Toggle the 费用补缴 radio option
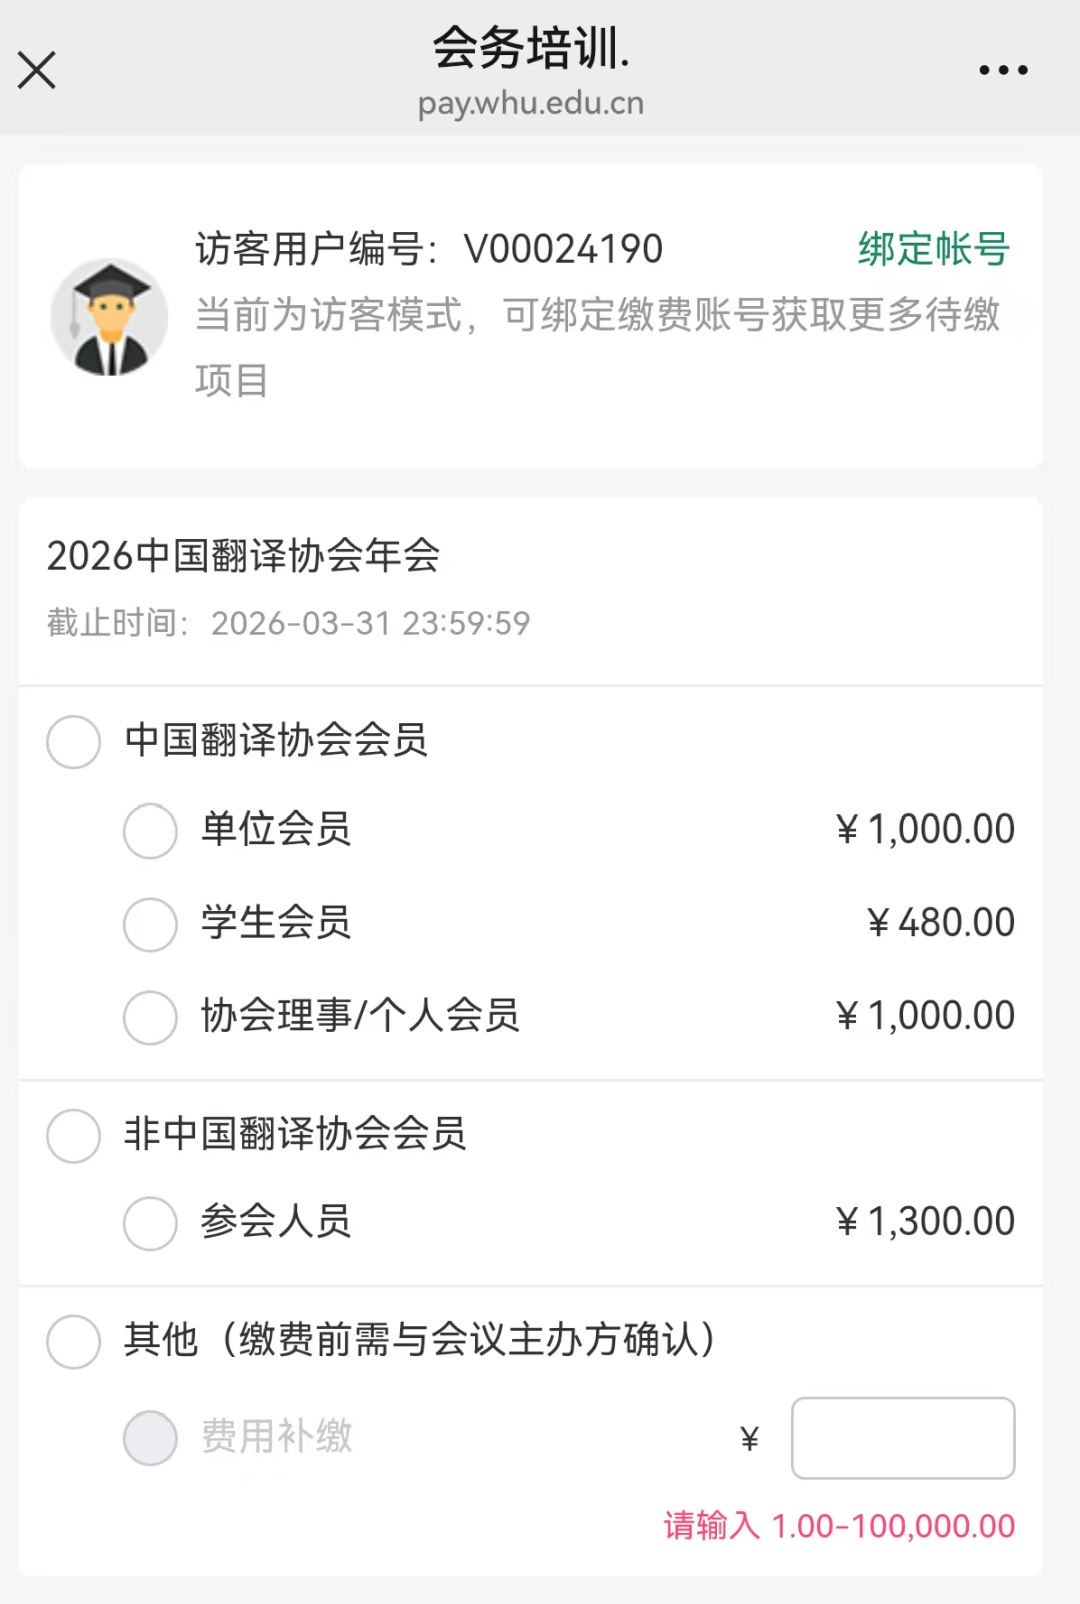 [x=150, y=1437]
